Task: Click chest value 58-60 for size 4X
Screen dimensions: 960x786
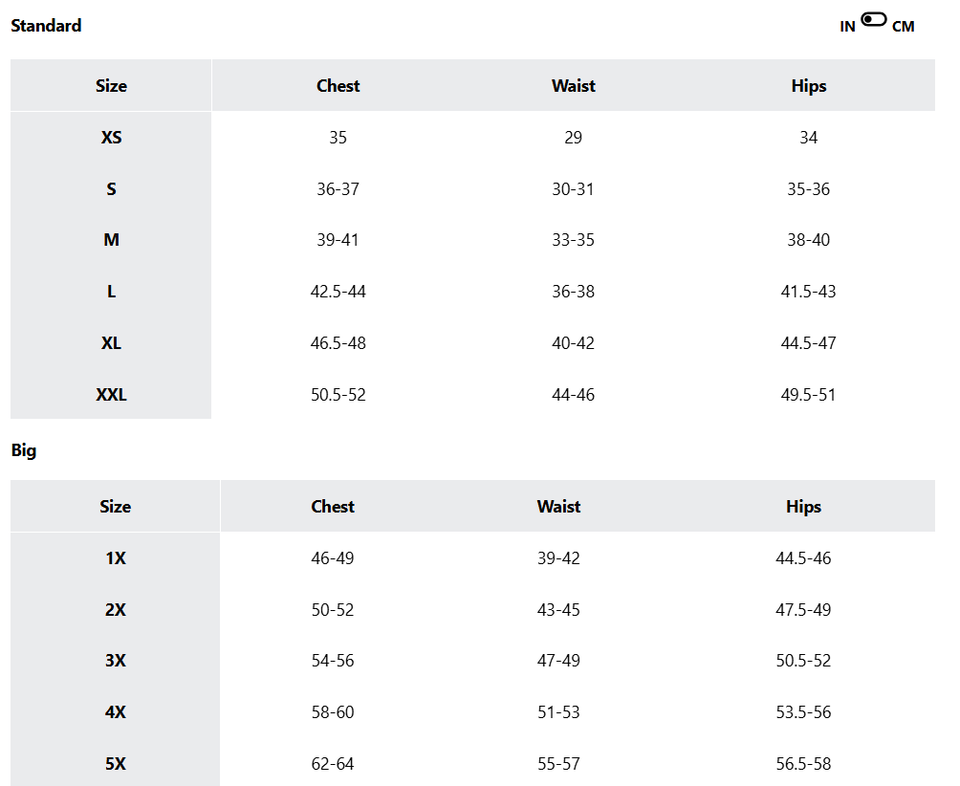Action: pos(333,713)
